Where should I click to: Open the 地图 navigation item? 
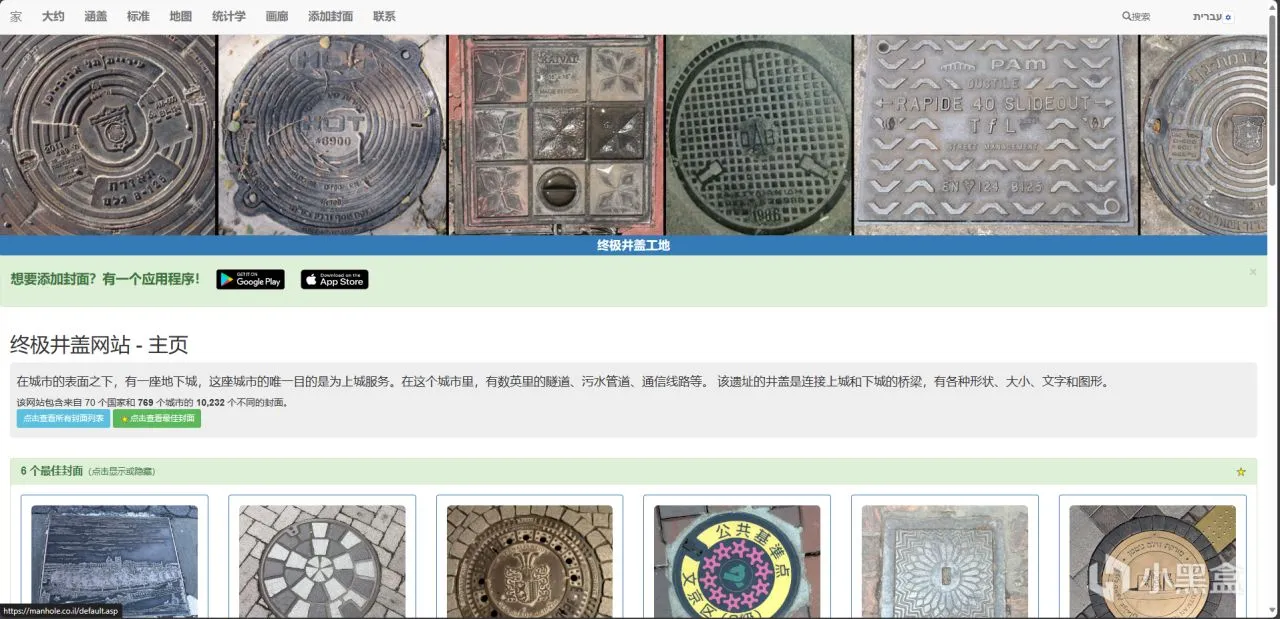(181, 17)
